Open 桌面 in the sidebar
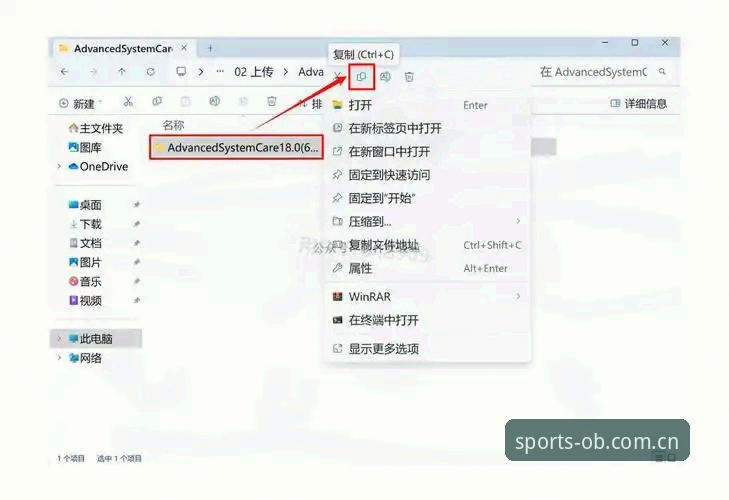Image resolution: width=729 pixels, height=500 pixels. 85,205
